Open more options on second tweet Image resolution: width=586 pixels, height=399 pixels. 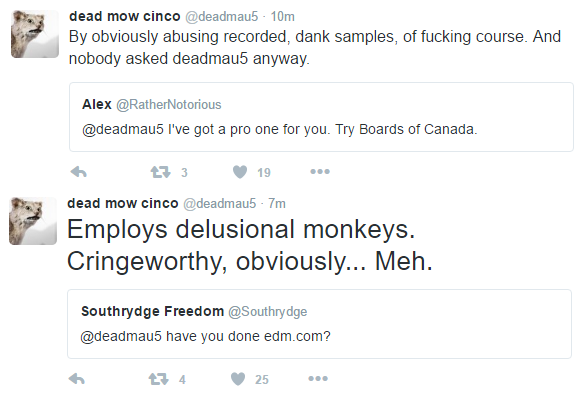coord(318,379)
